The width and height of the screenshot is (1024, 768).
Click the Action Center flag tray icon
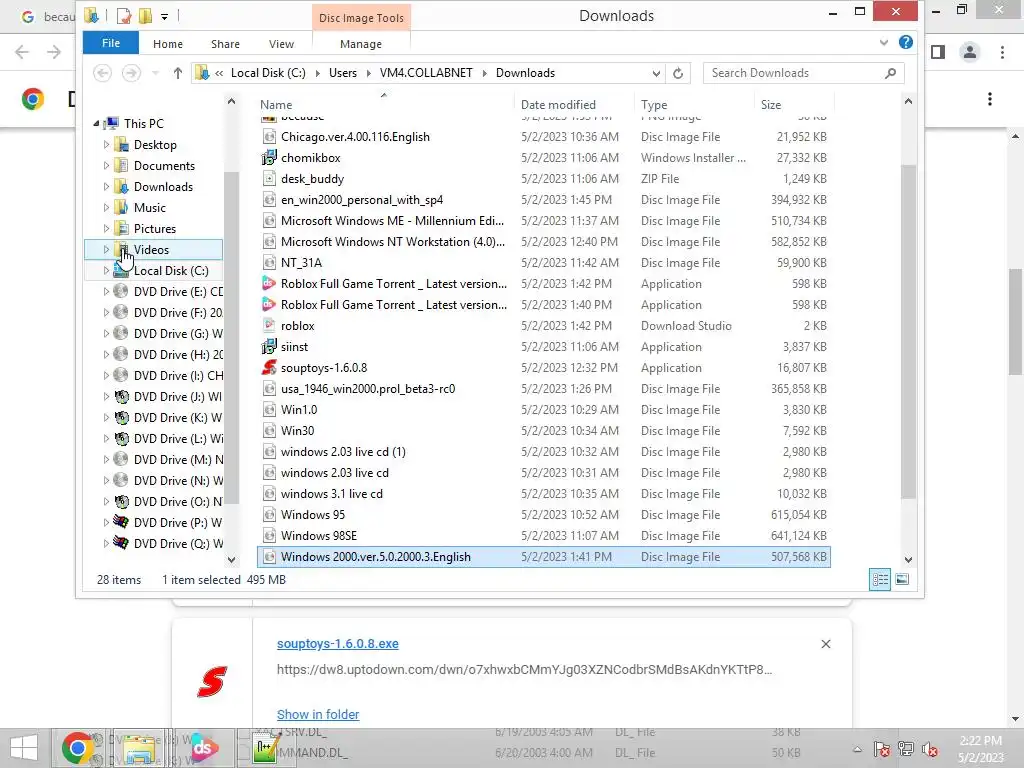click(x=881, y=749)
